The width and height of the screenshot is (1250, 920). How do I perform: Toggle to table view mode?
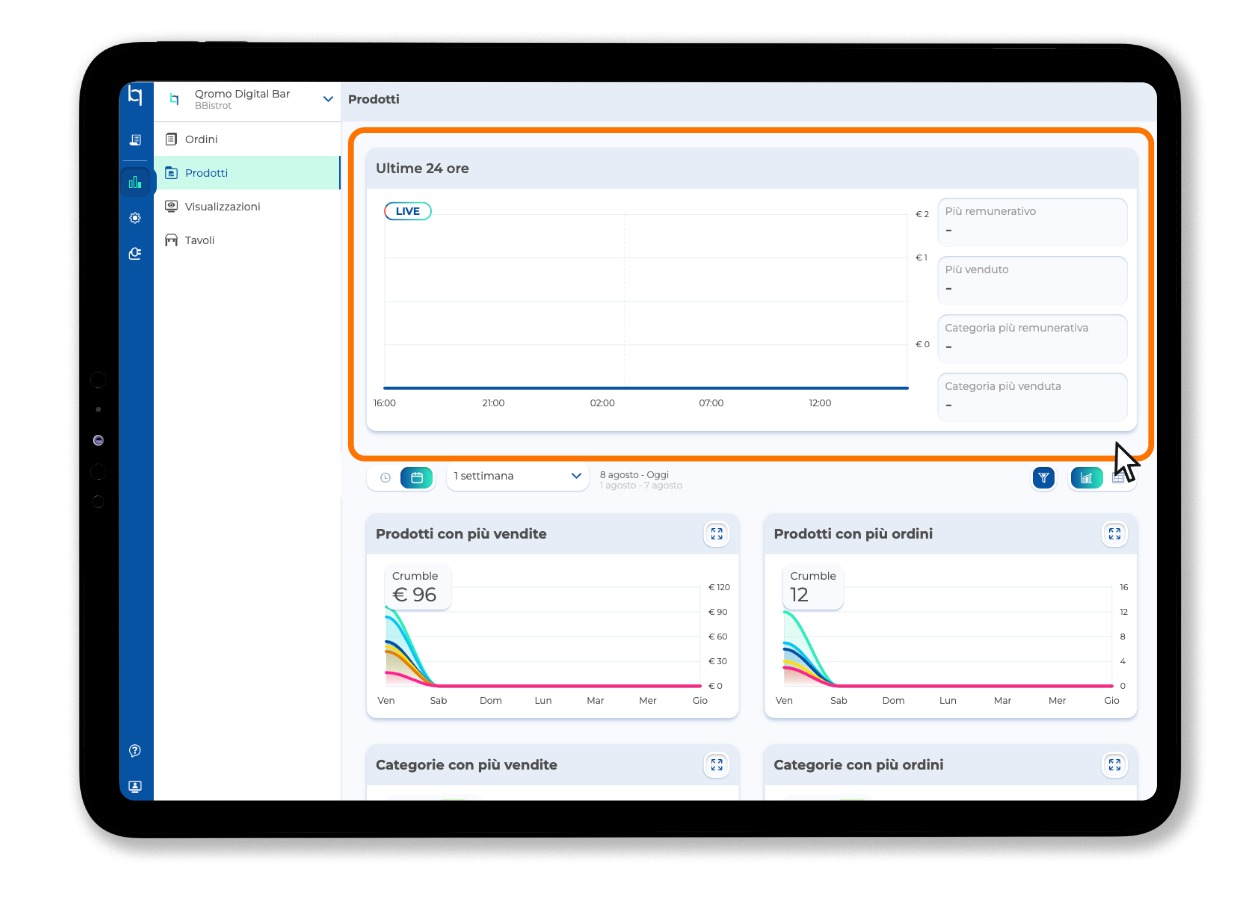(1118, 478)
